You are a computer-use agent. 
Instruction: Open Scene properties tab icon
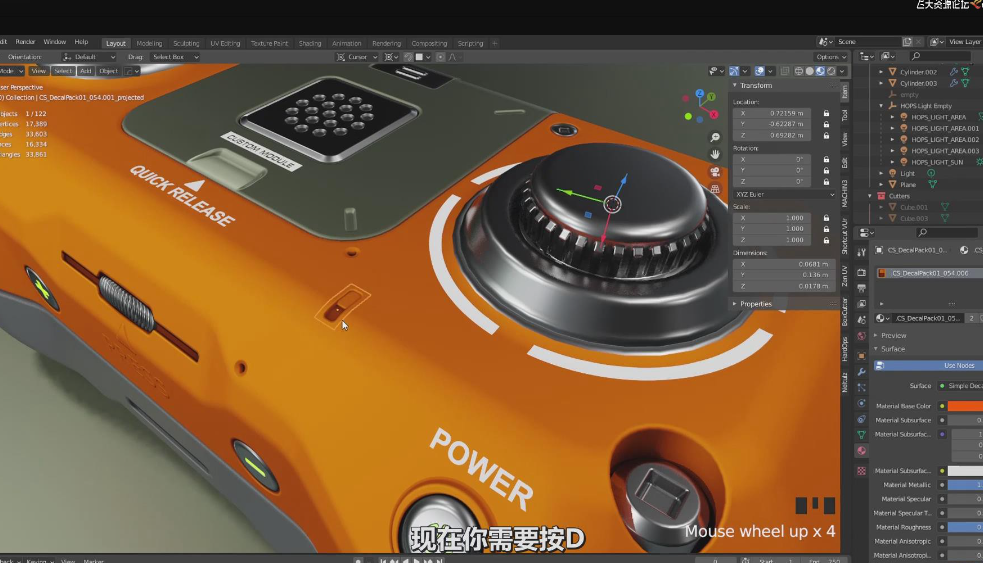point(861,320)
